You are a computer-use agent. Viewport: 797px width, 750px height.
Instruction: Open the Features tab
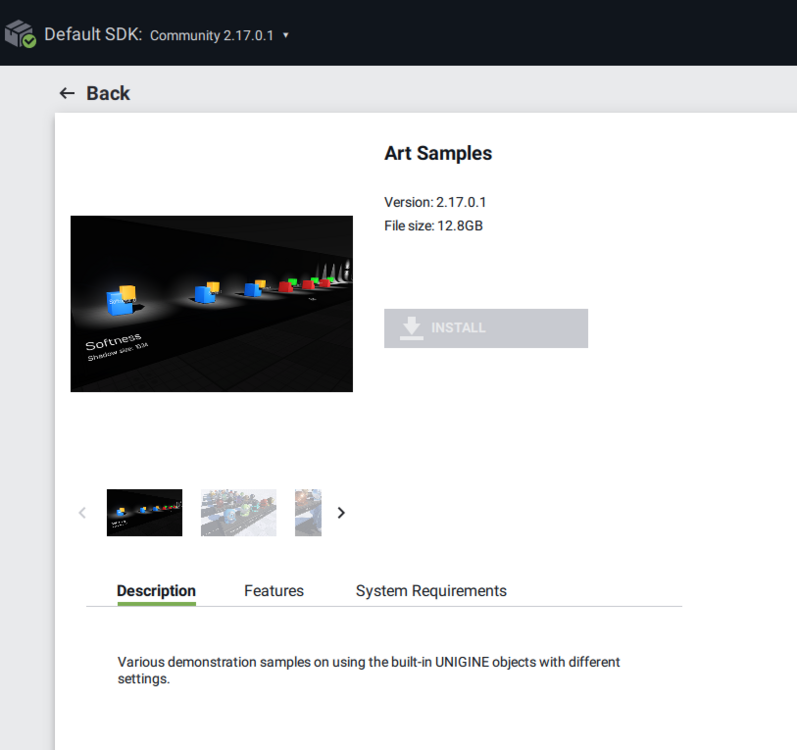[x=274, y=591]
